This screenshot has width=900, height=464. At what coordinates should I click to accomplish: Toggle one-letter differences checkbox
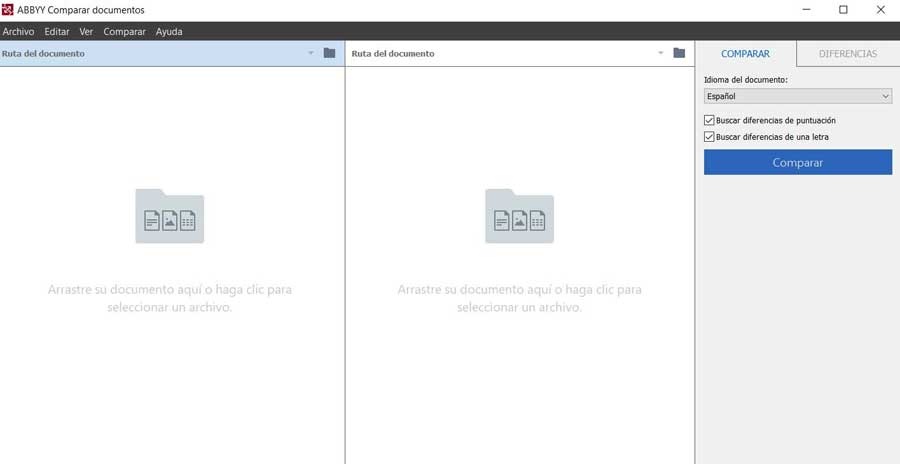click(709, 137)
